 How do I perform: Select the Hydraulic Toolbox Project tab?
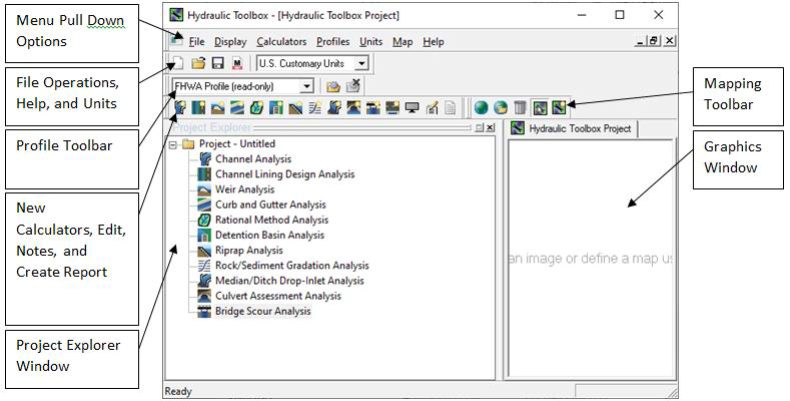[x=573, y=129]
